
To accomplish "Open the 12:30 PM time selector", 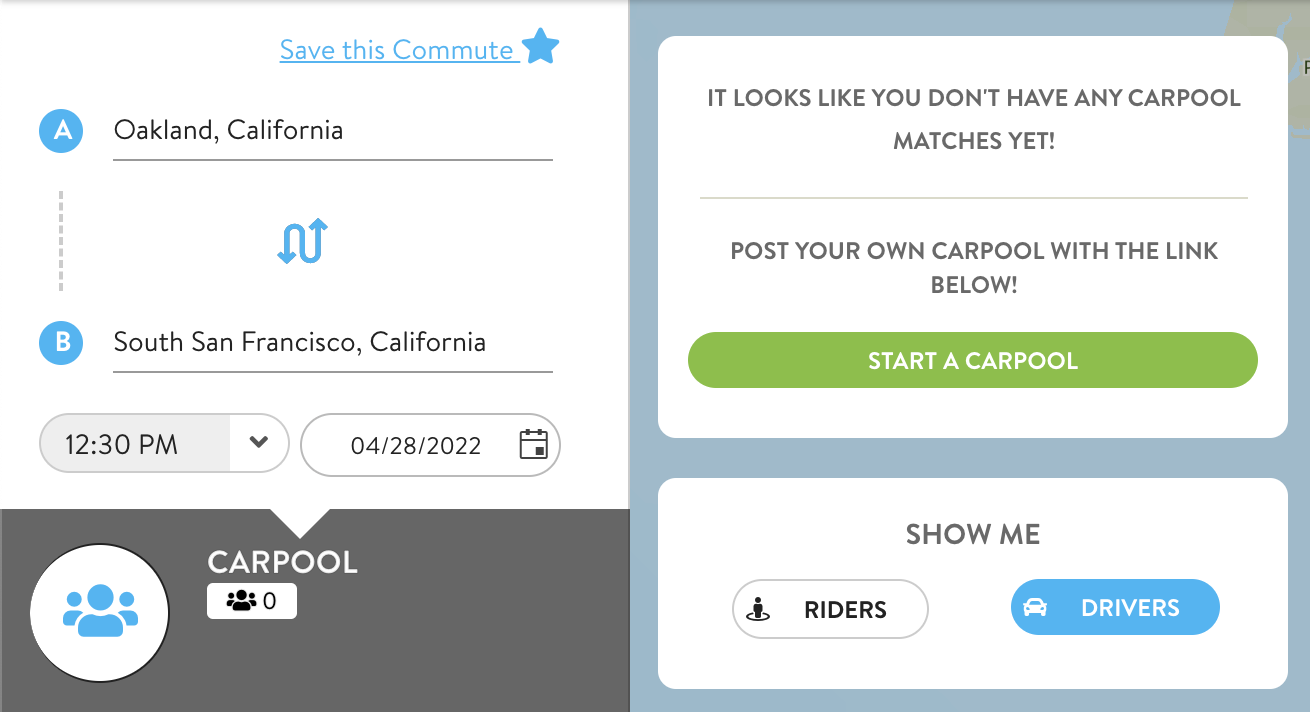I will pos(164,444).
